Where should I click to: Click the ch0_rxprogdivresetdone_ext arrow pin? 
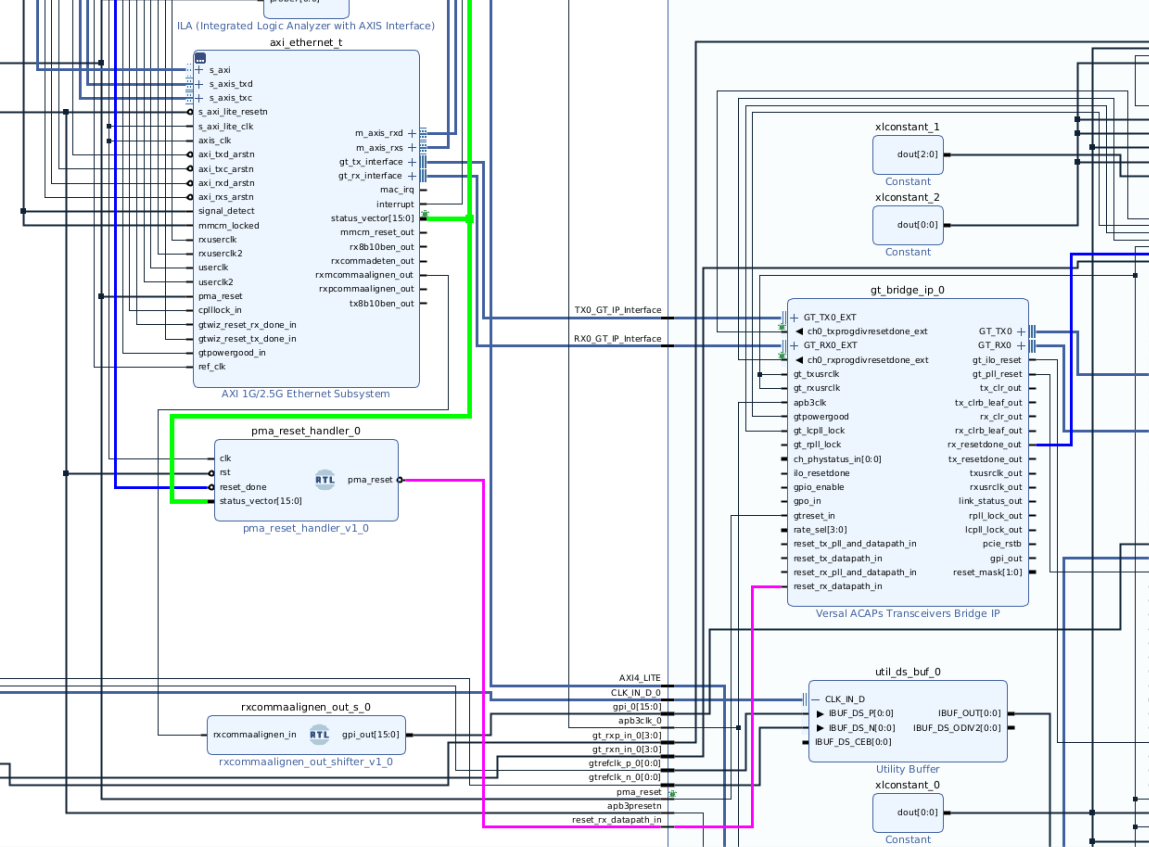point(799,360)
